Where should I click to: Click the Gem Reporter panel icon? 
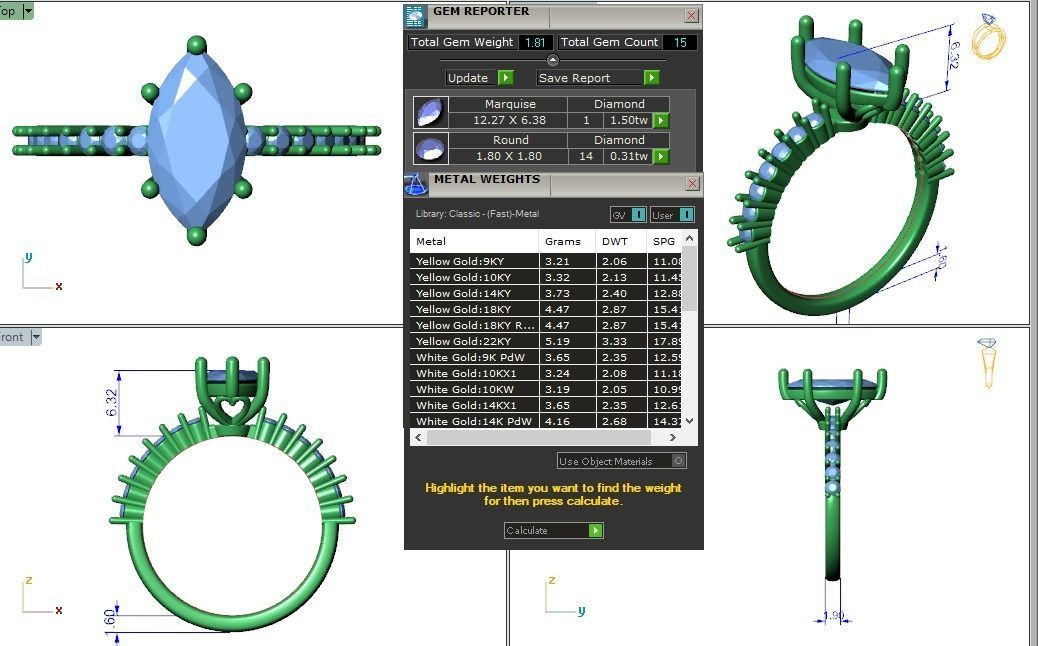coord(415,16)
